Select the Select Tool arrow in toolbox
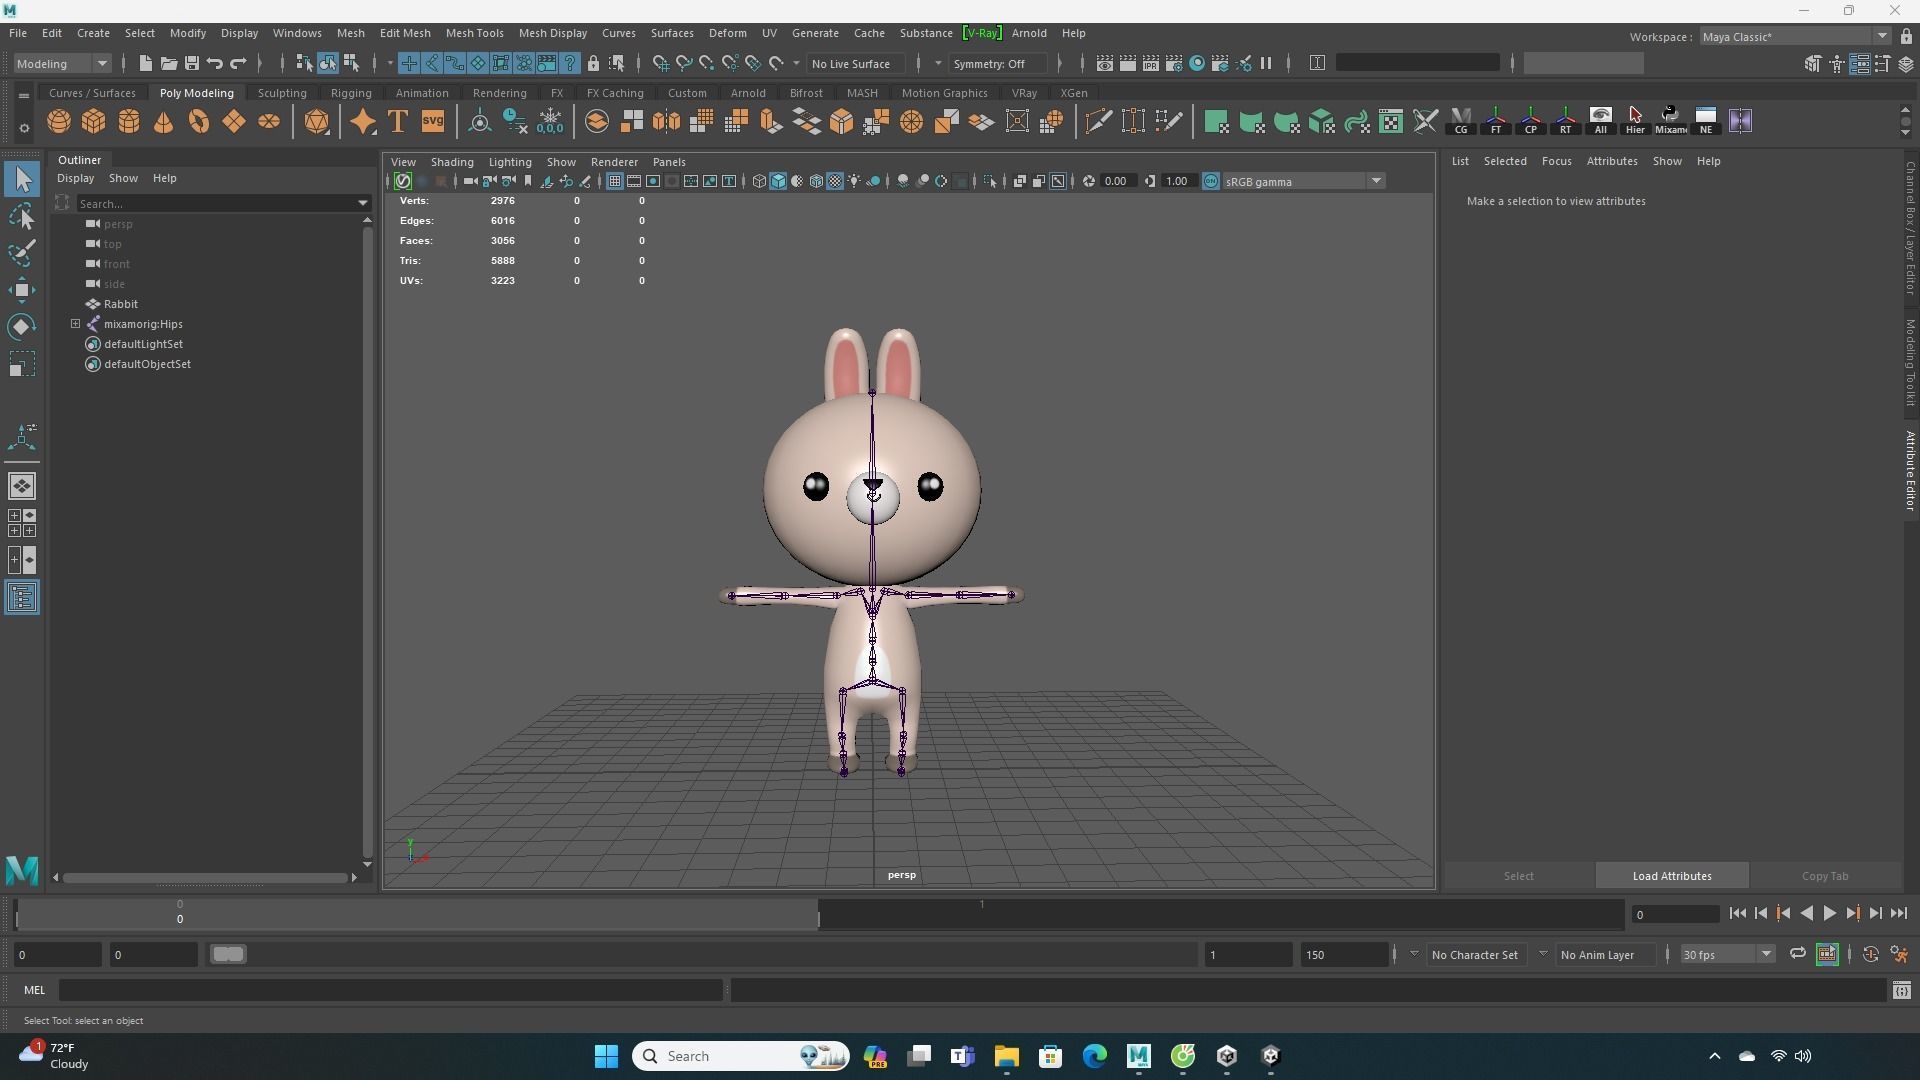 (x=22, y=180)
